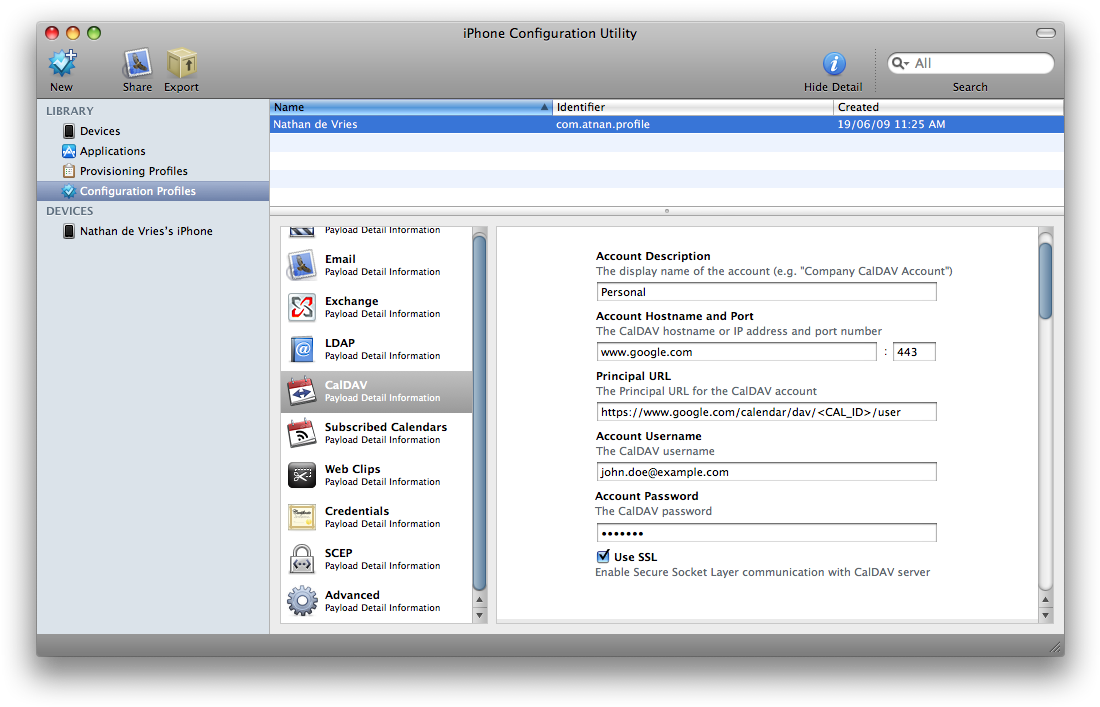The height and width of the screenshot is (707, 1100).
Task: Select Applications in the Library sidebar
Action: (x=153, y=151)
